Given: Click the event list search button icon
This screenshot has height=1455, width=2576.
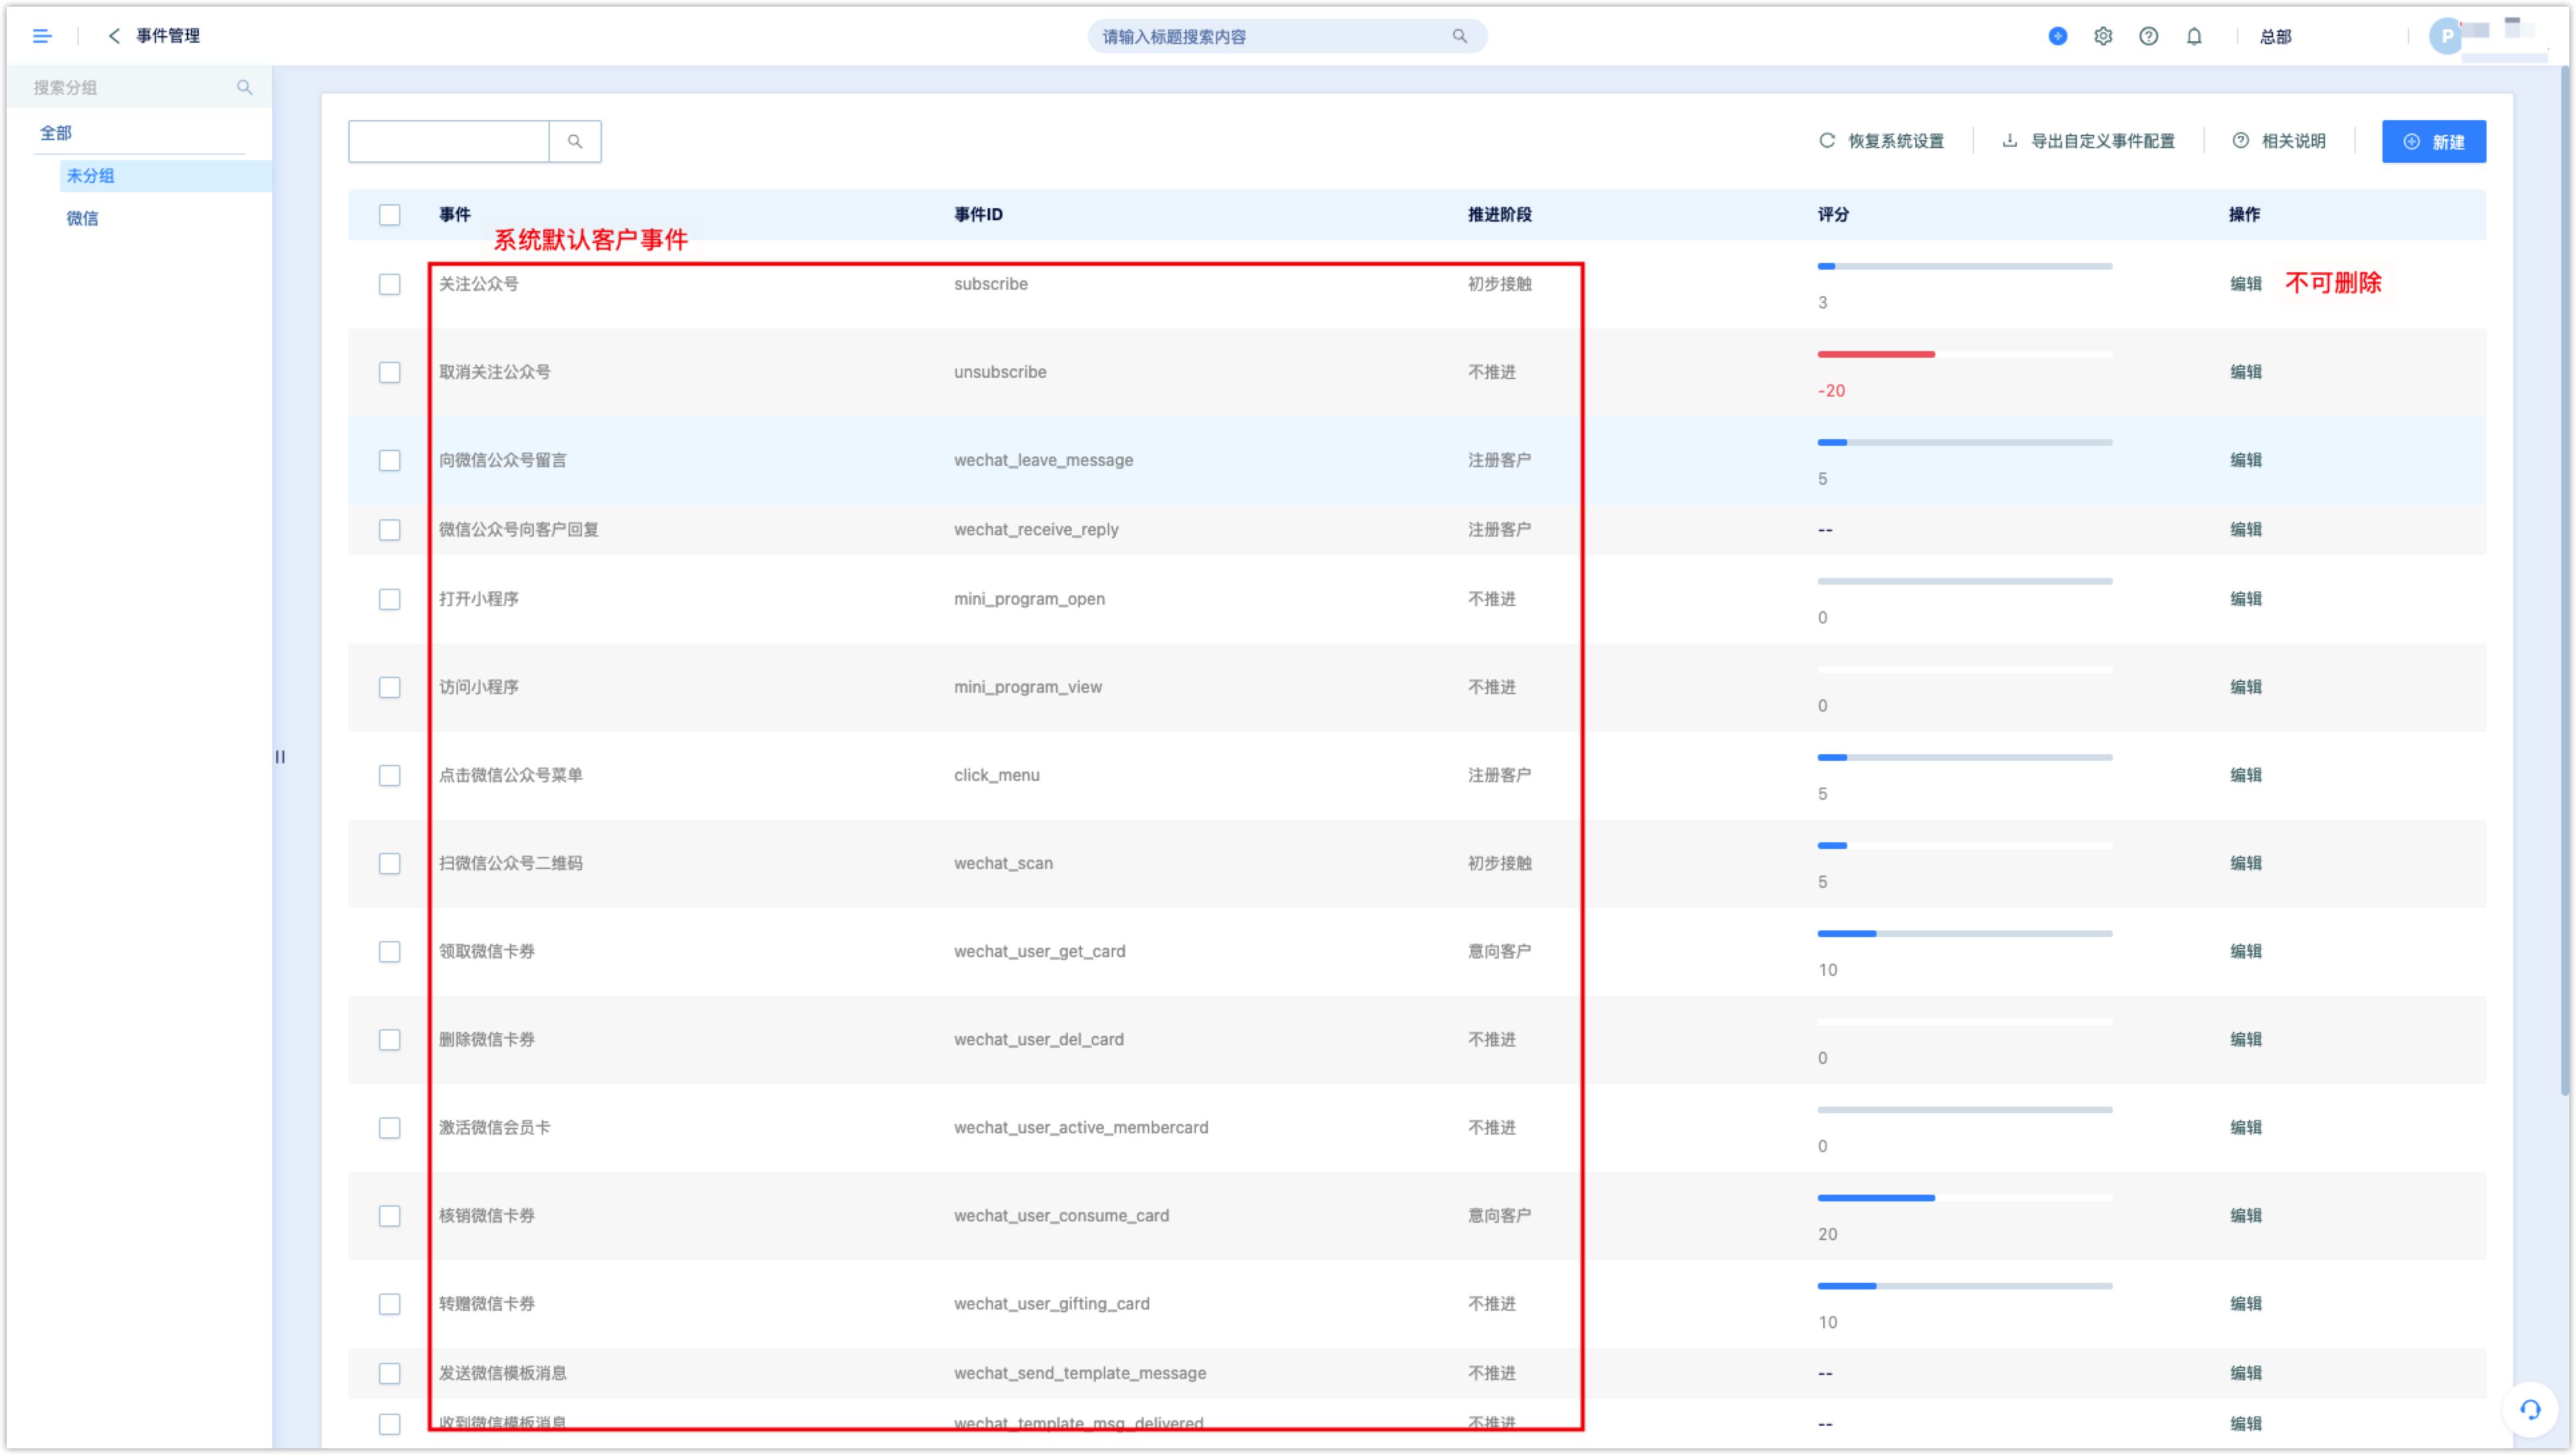Looking at the screenshot, I should click(575, 141).
